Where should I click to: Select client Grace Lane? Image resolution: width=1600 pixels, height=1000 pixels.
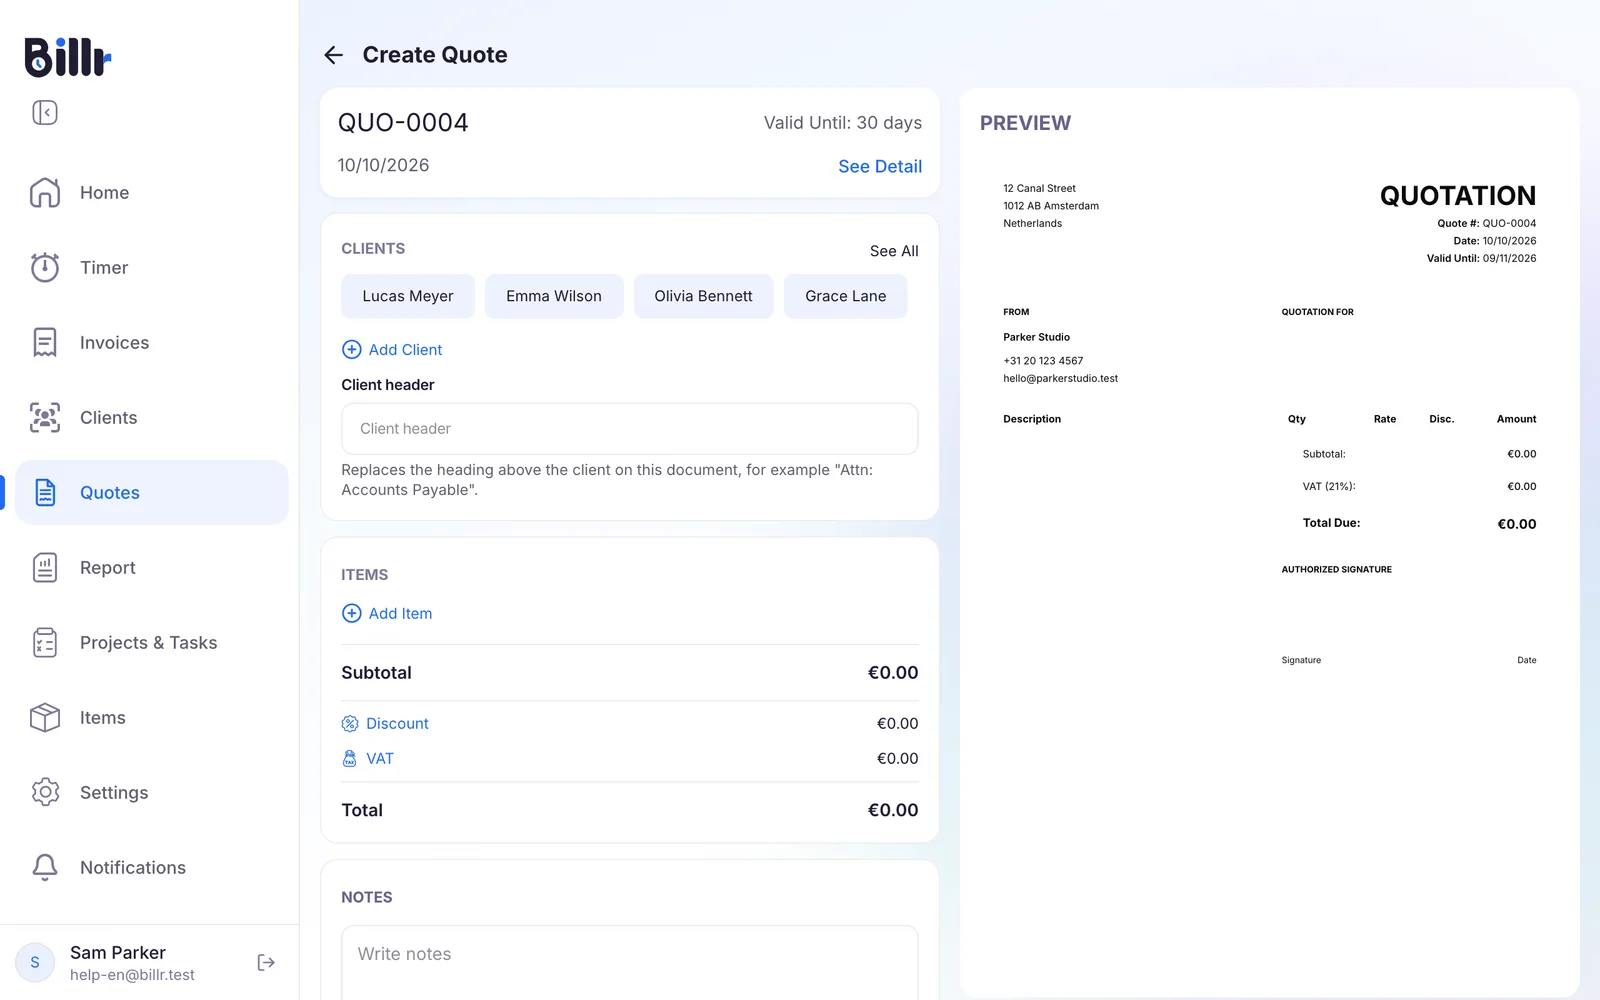point(846,296)
